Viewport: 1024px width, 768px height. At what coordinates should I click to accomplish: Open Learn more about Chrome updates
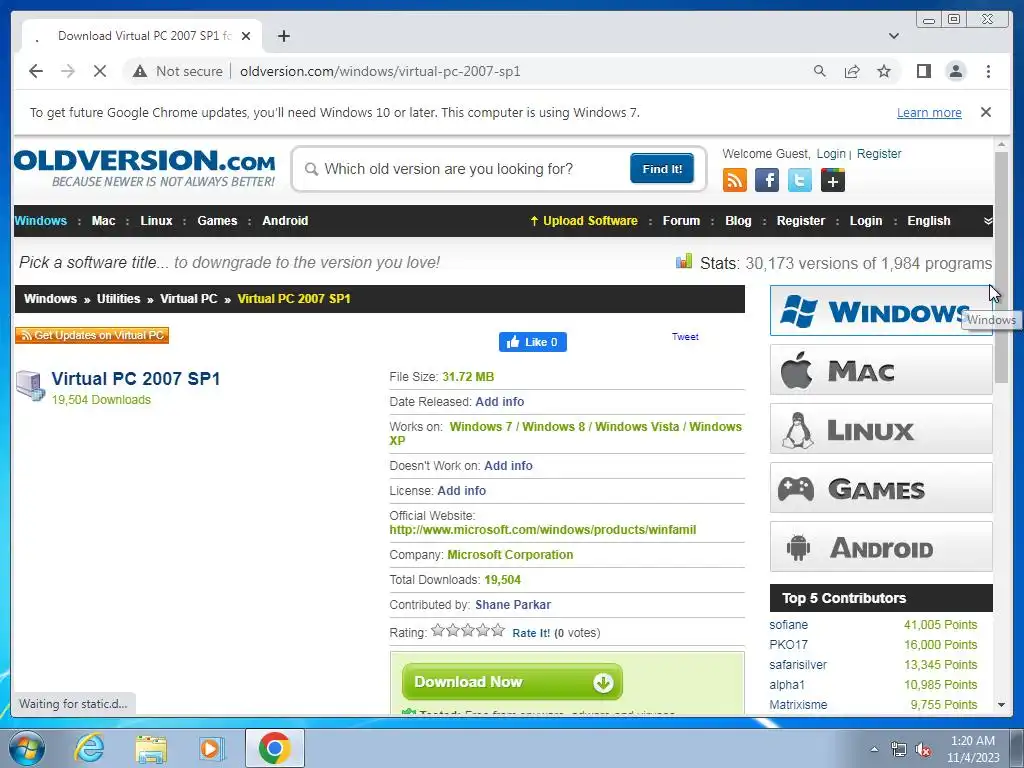coord(929,112)
